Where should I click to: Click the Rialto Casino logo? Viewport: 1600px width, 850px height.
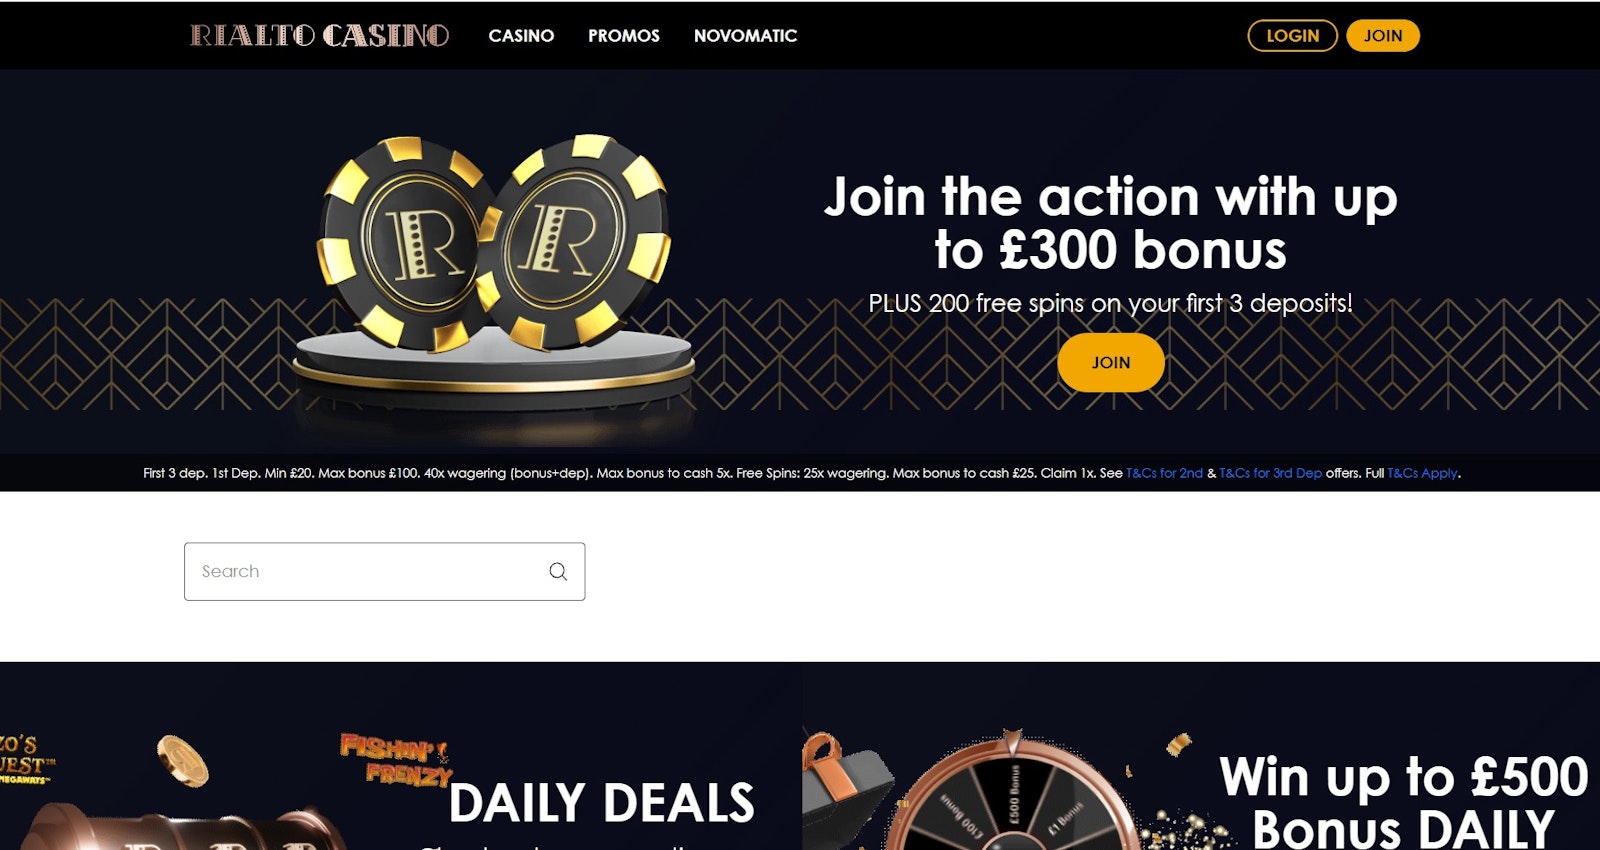[320, 36]
